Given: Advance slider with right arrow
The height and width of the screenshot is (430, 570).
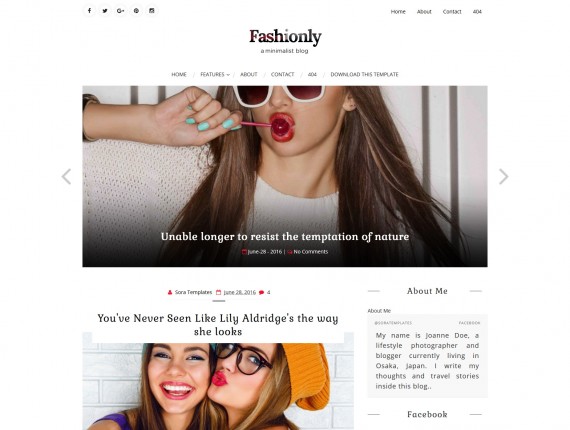Looking at the screenshot, I should click(503, 177).
